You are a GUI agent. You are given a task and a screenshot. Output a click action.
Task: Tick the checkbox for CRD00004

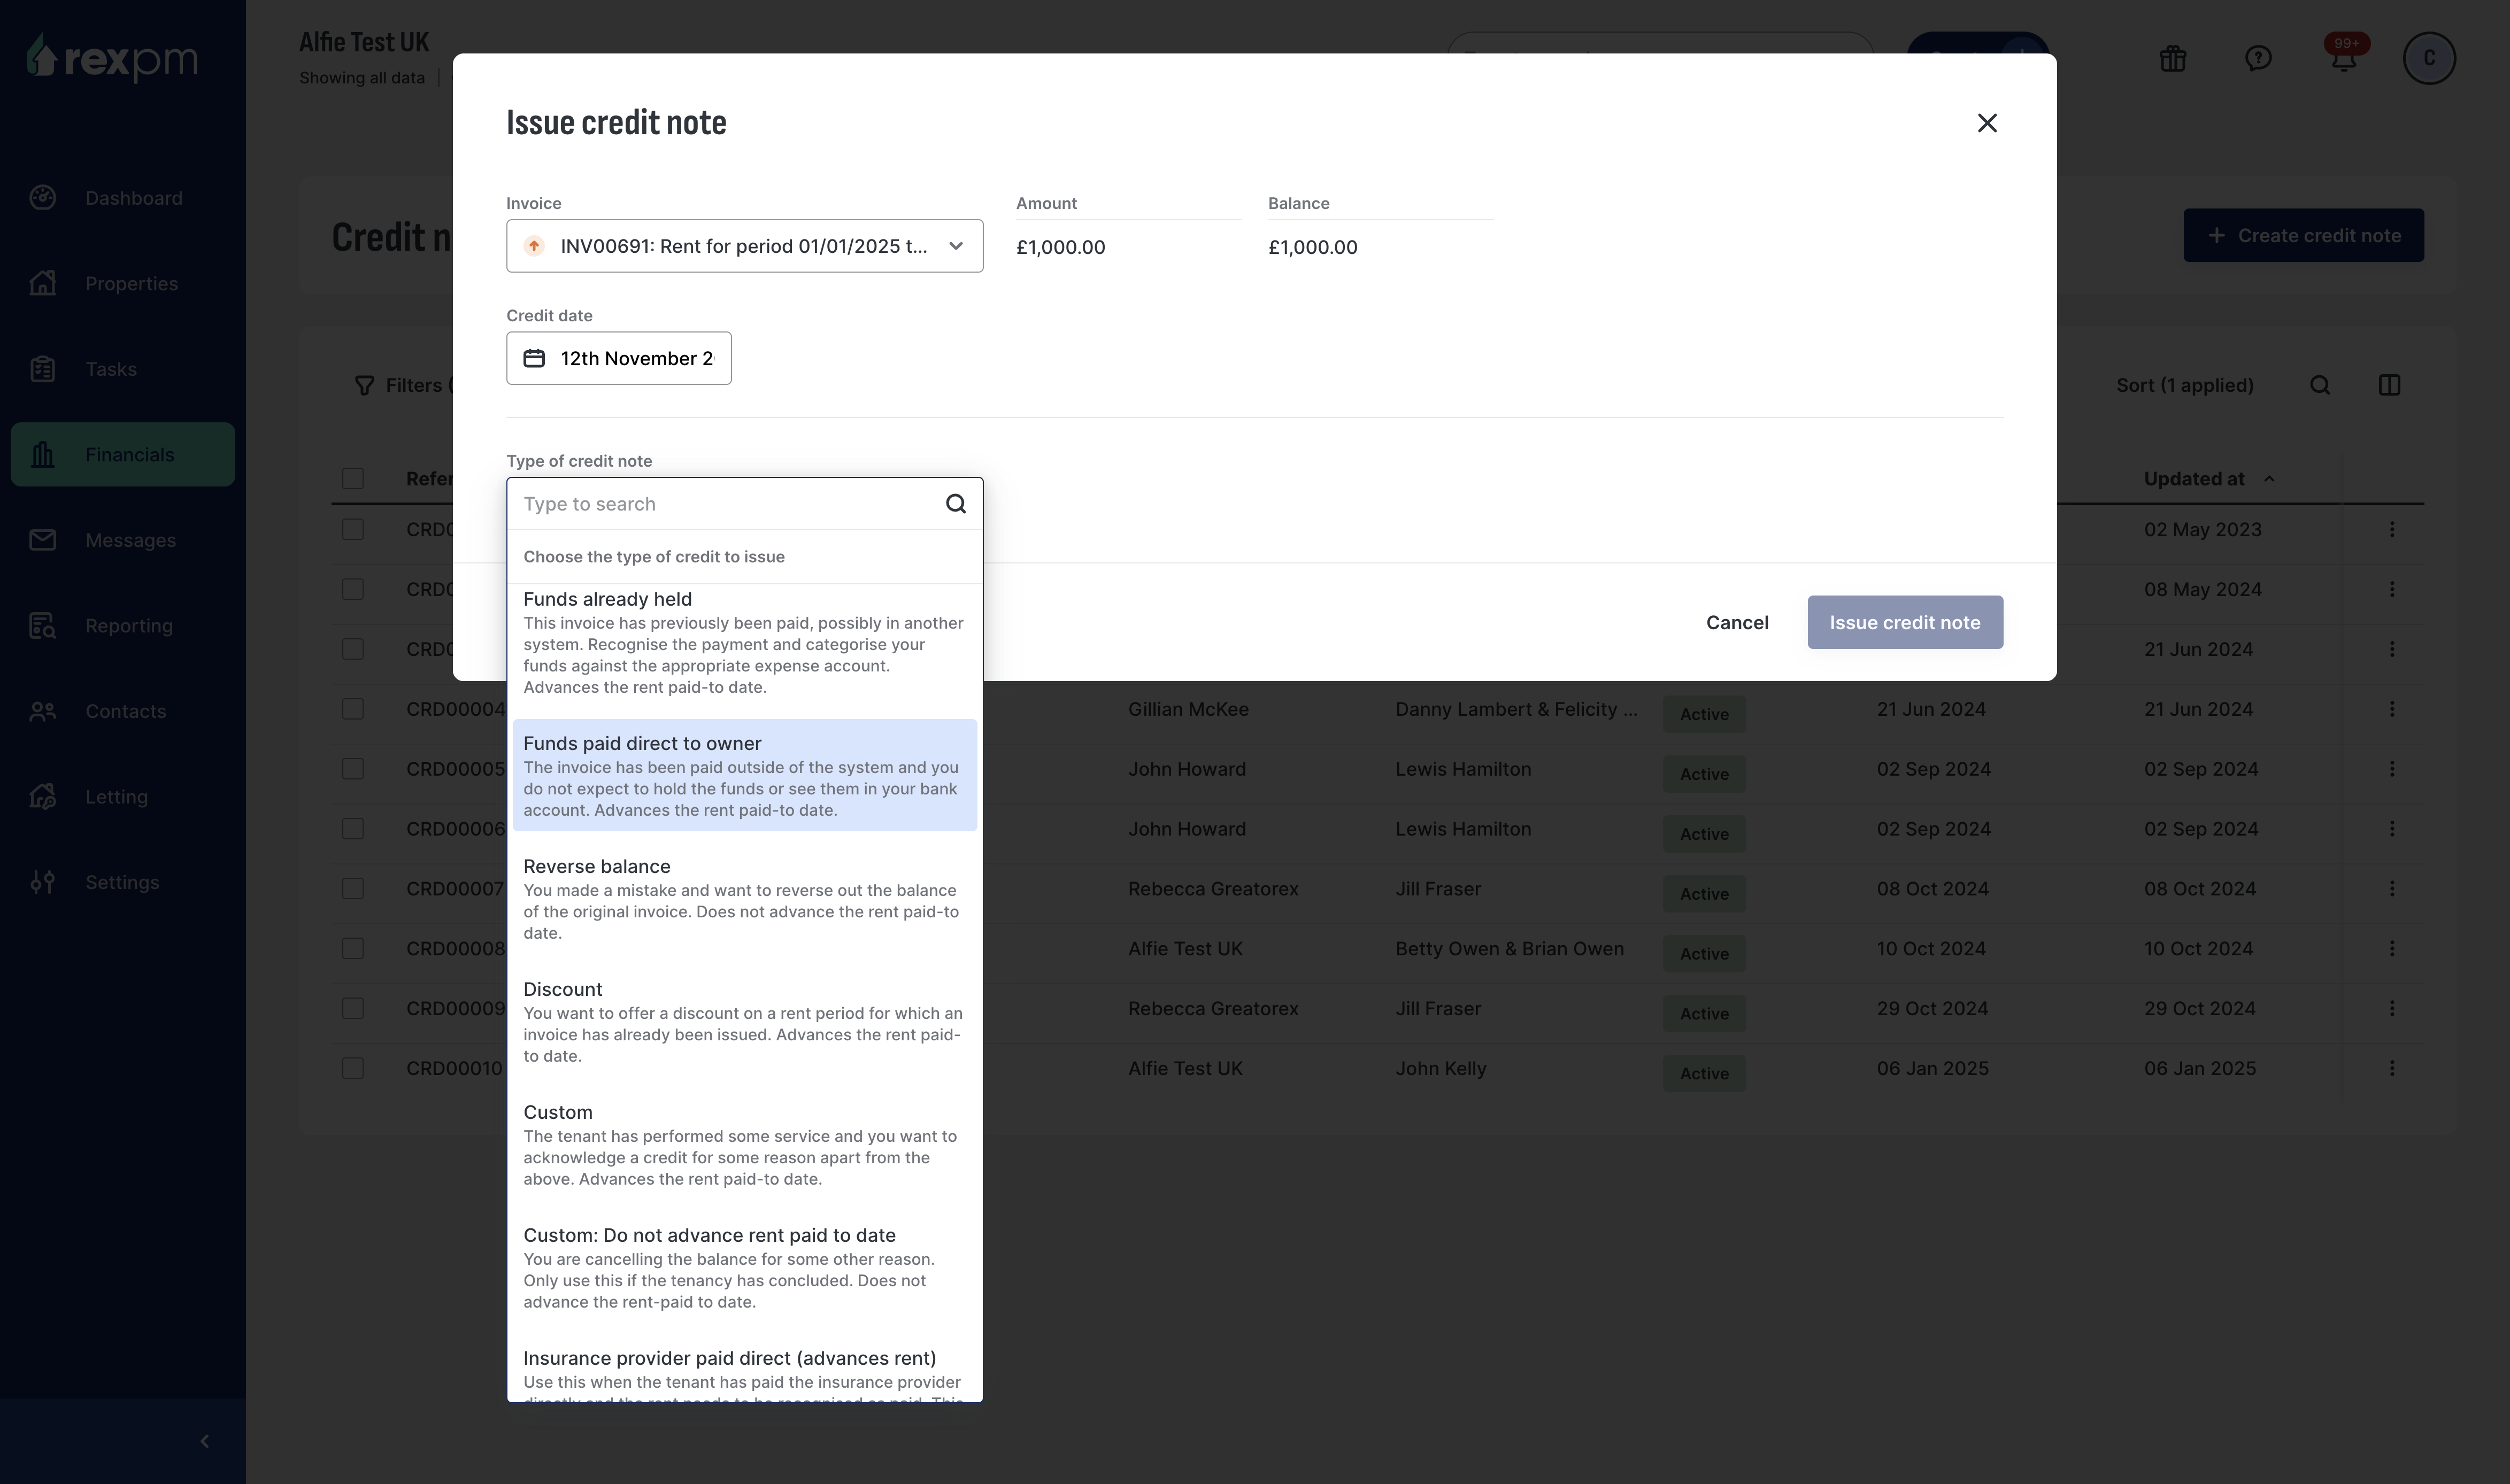click(x=352, y=709)
